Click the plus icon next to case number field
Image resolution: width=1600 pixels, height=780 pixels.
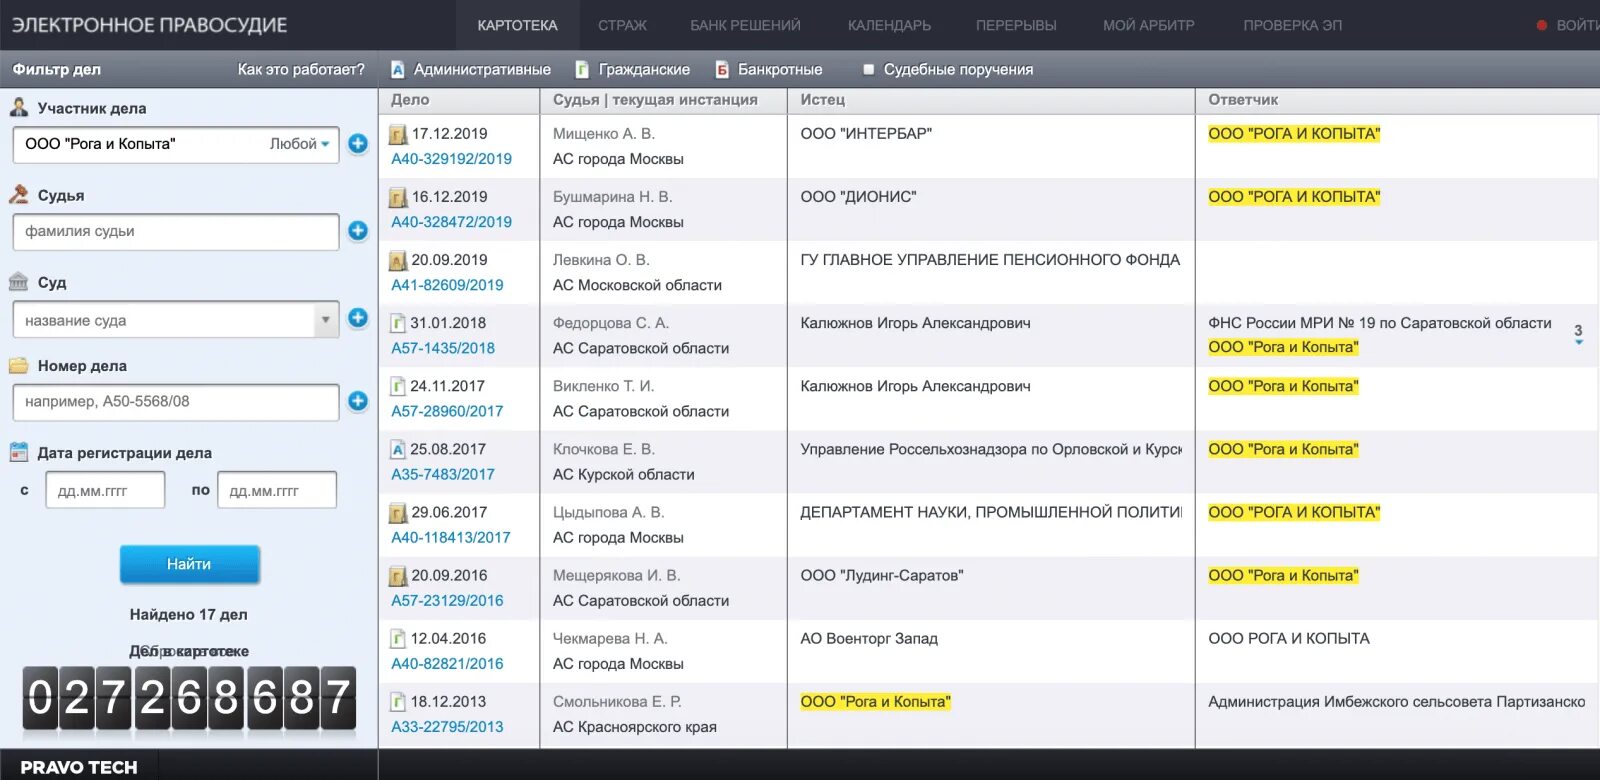[x=358, y=401]
